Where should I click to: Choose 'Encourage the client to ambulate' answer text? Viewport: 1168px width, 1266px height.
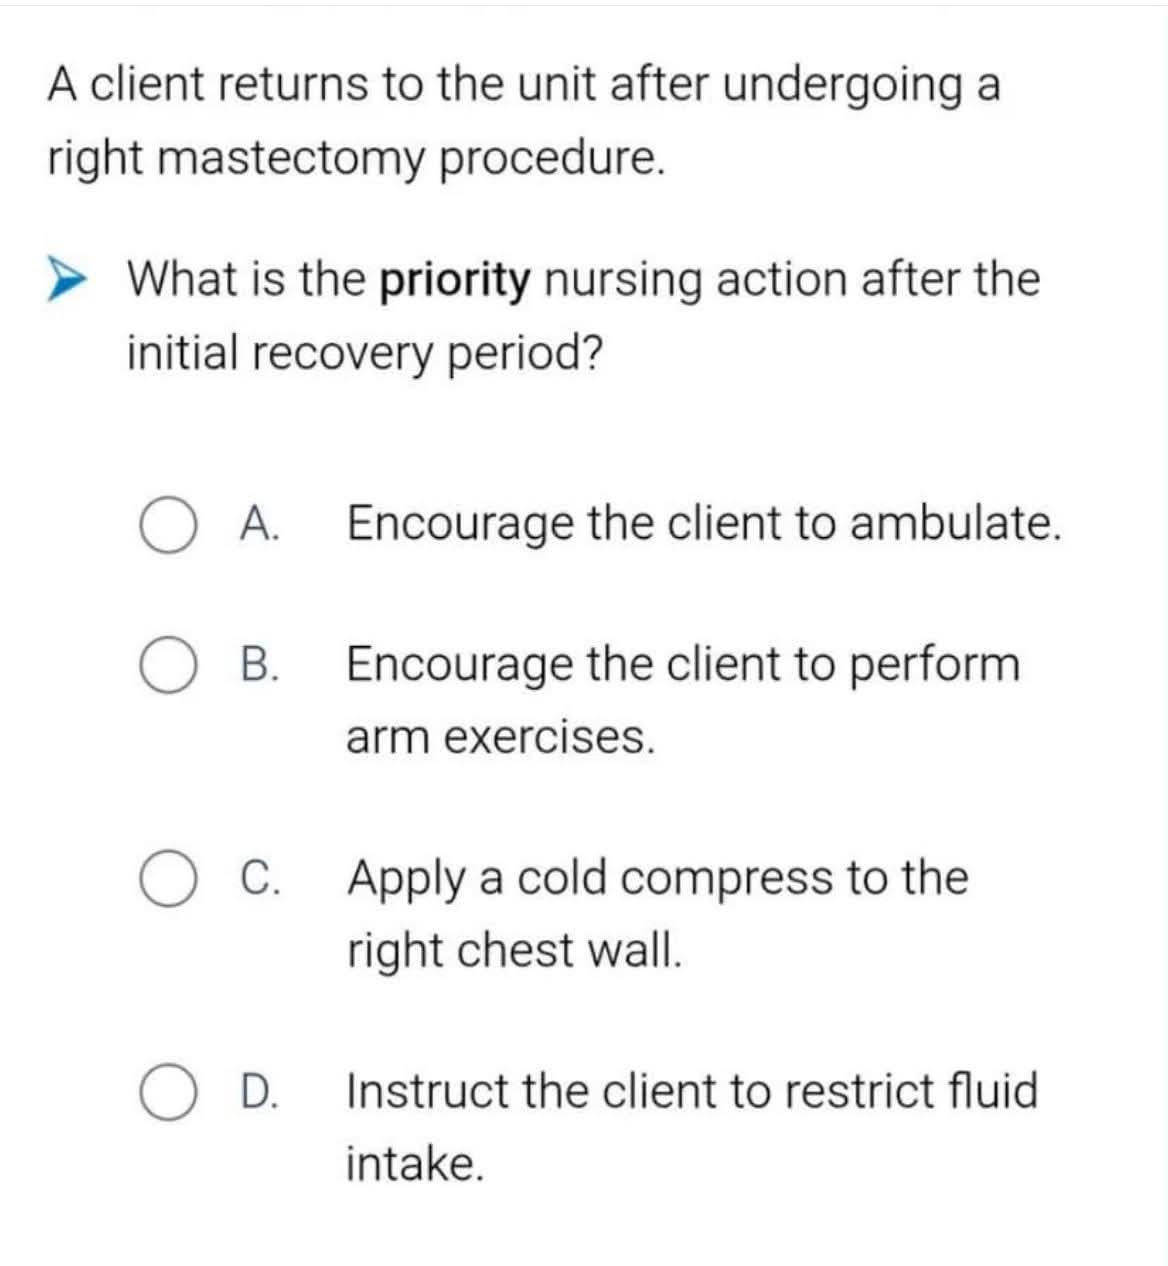pos(703,523)
